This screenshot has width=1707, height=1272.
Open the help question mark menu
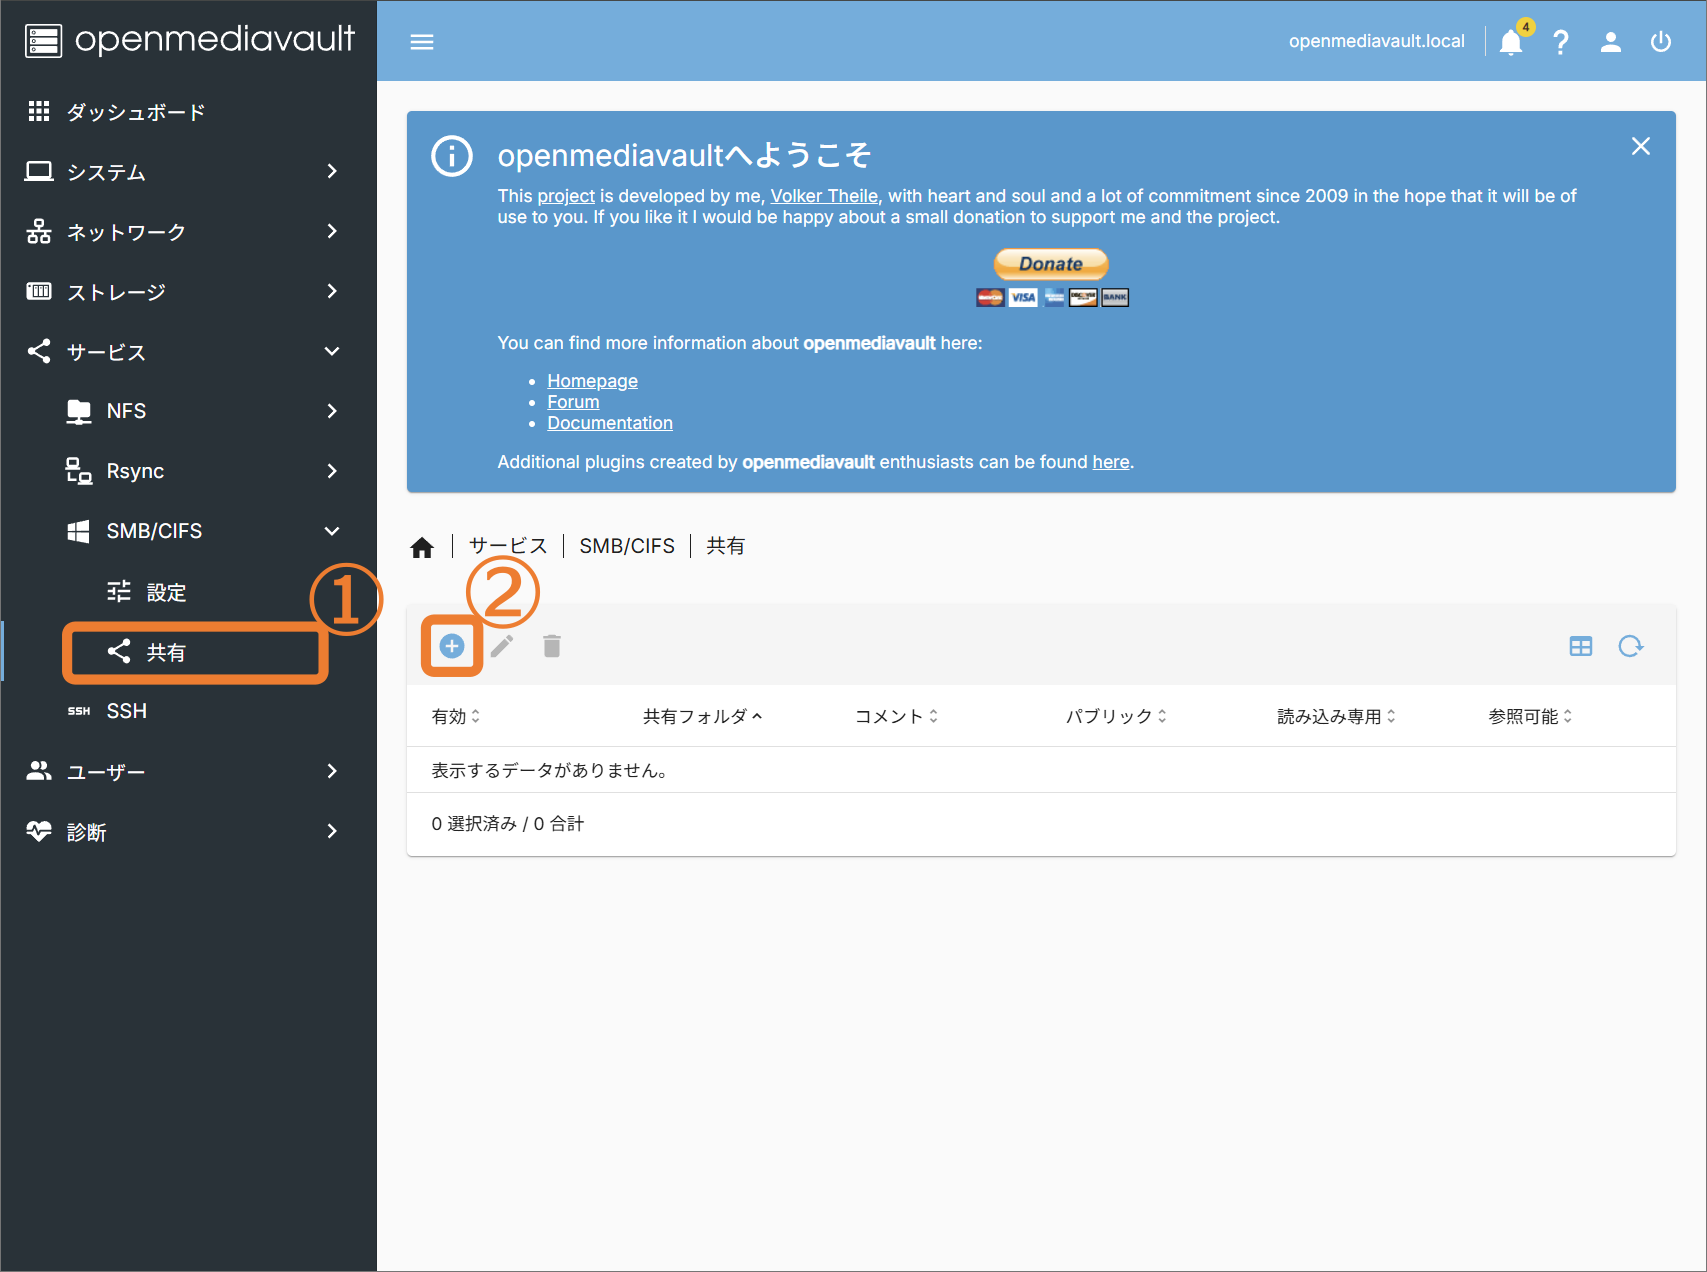click(x=1561, y=42)
